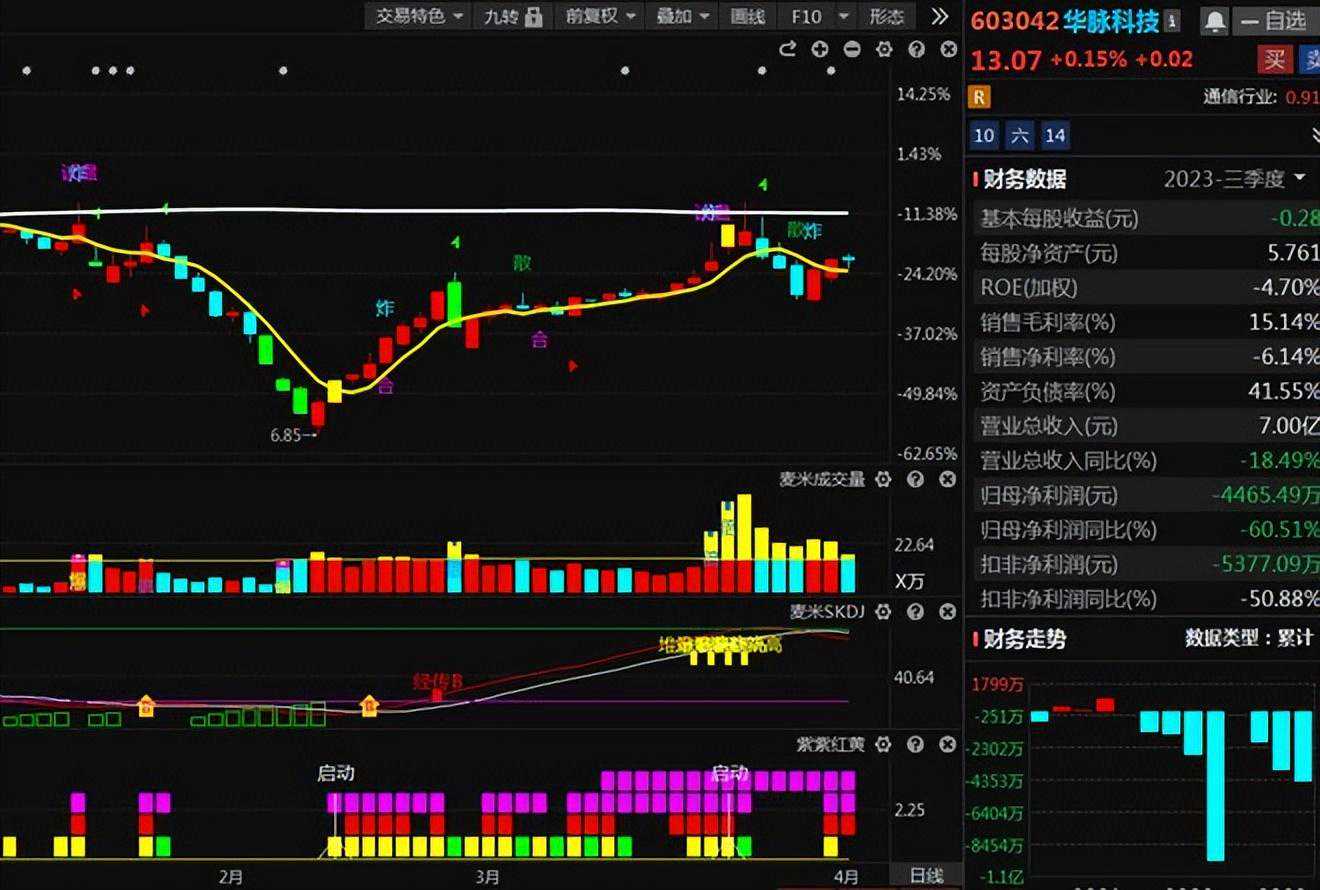Open settings gear for 紫紫红黄 indicator
The image size is (1320, 890).
(882, 745)
